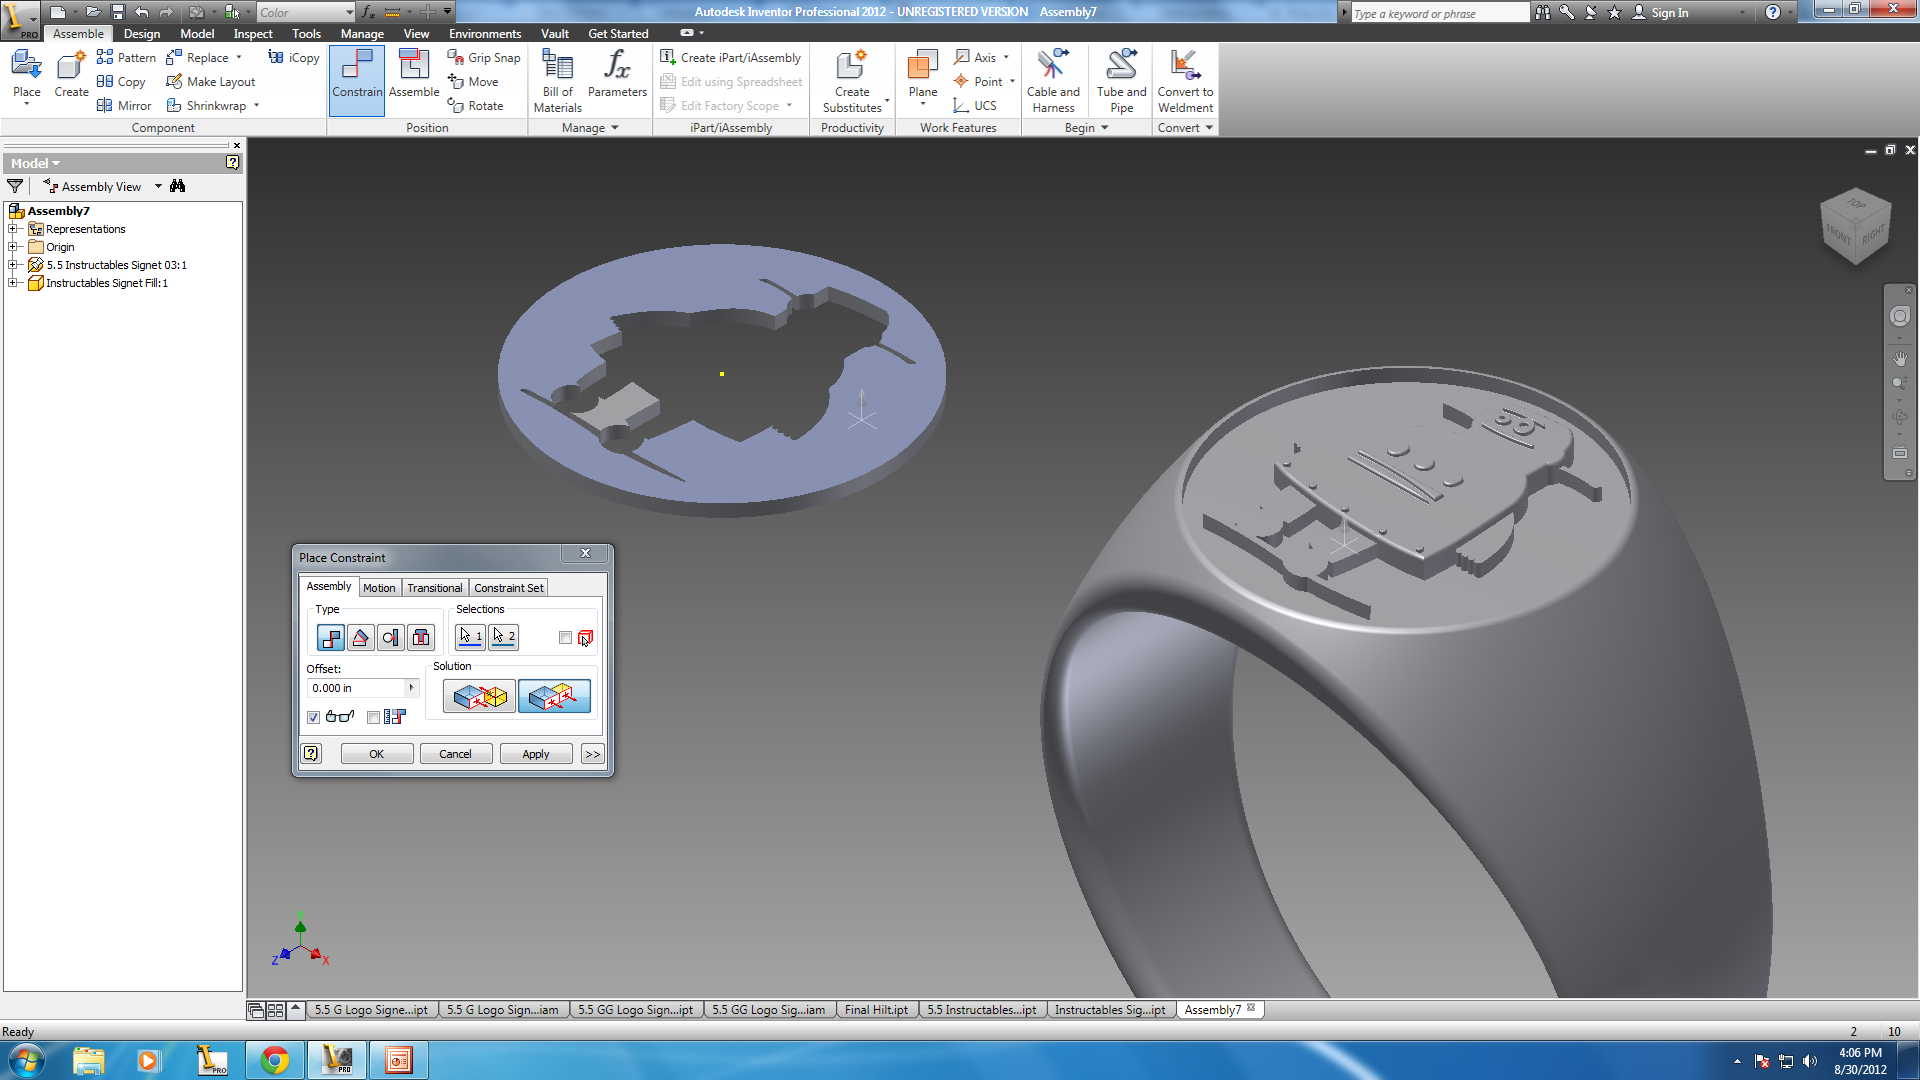Expand dialog with >> button
Image resolution: width=1920 pixels, height=1080 pixels.
coord(593,753)
